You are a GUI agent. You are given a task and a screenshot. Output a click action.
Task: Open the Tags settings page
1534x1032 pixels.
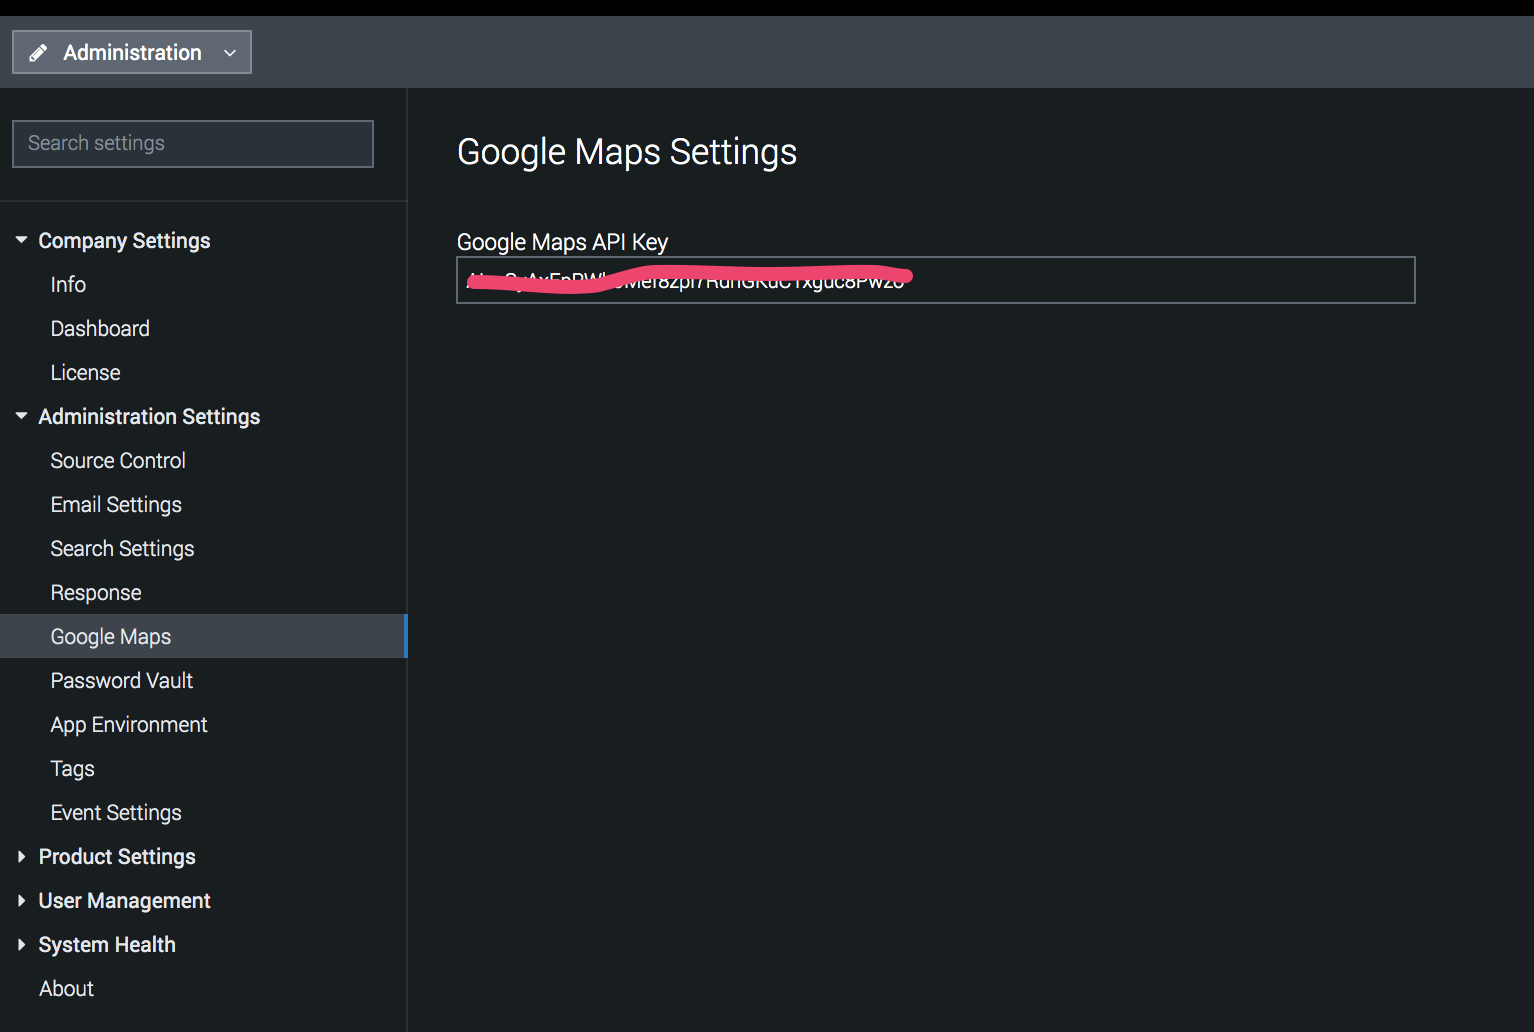click(72, 769)
